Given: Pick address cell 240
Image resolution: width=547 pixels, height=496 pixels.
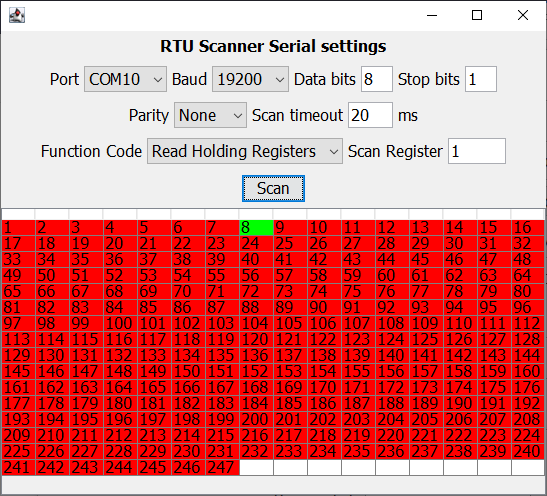Looking at the screenshot, I should (x=528, y=451).
